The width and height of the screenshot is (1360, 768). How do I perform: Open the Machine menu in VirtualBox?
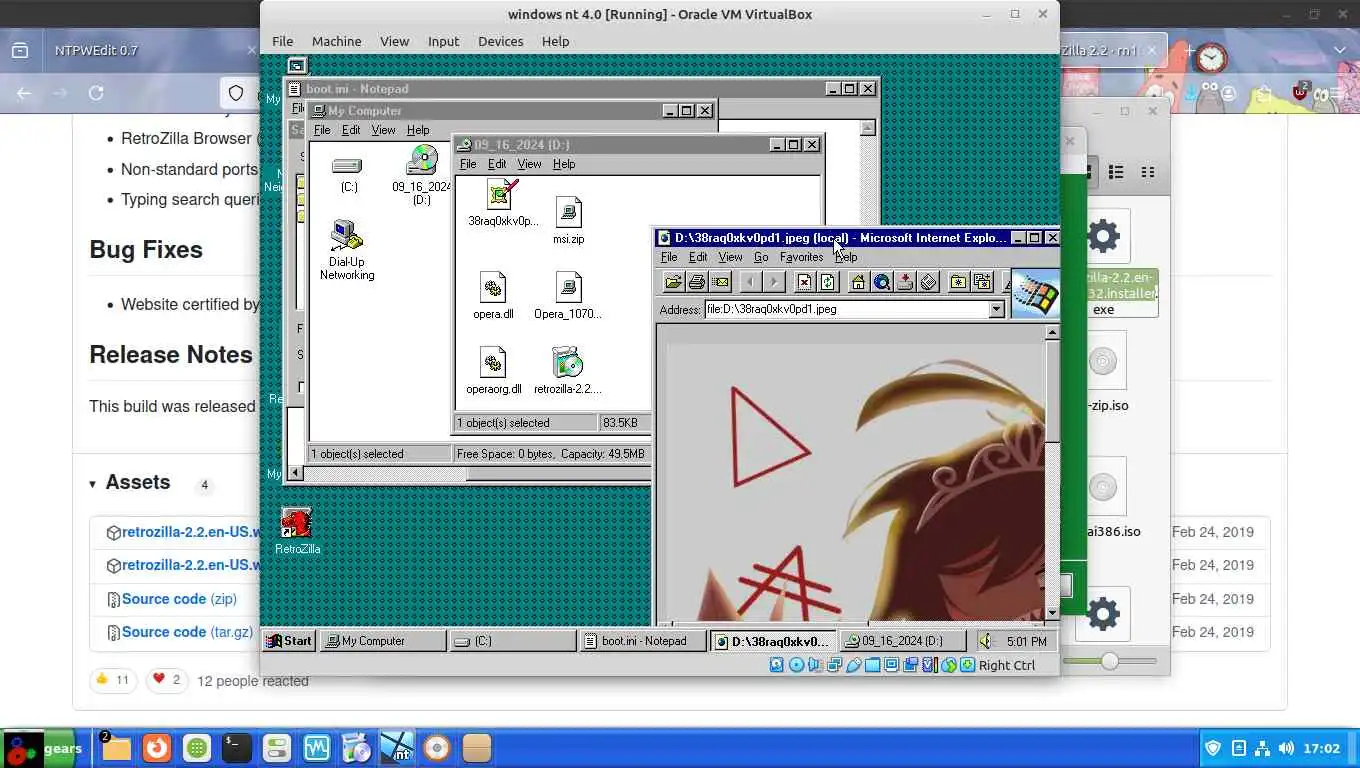[336, 41]
